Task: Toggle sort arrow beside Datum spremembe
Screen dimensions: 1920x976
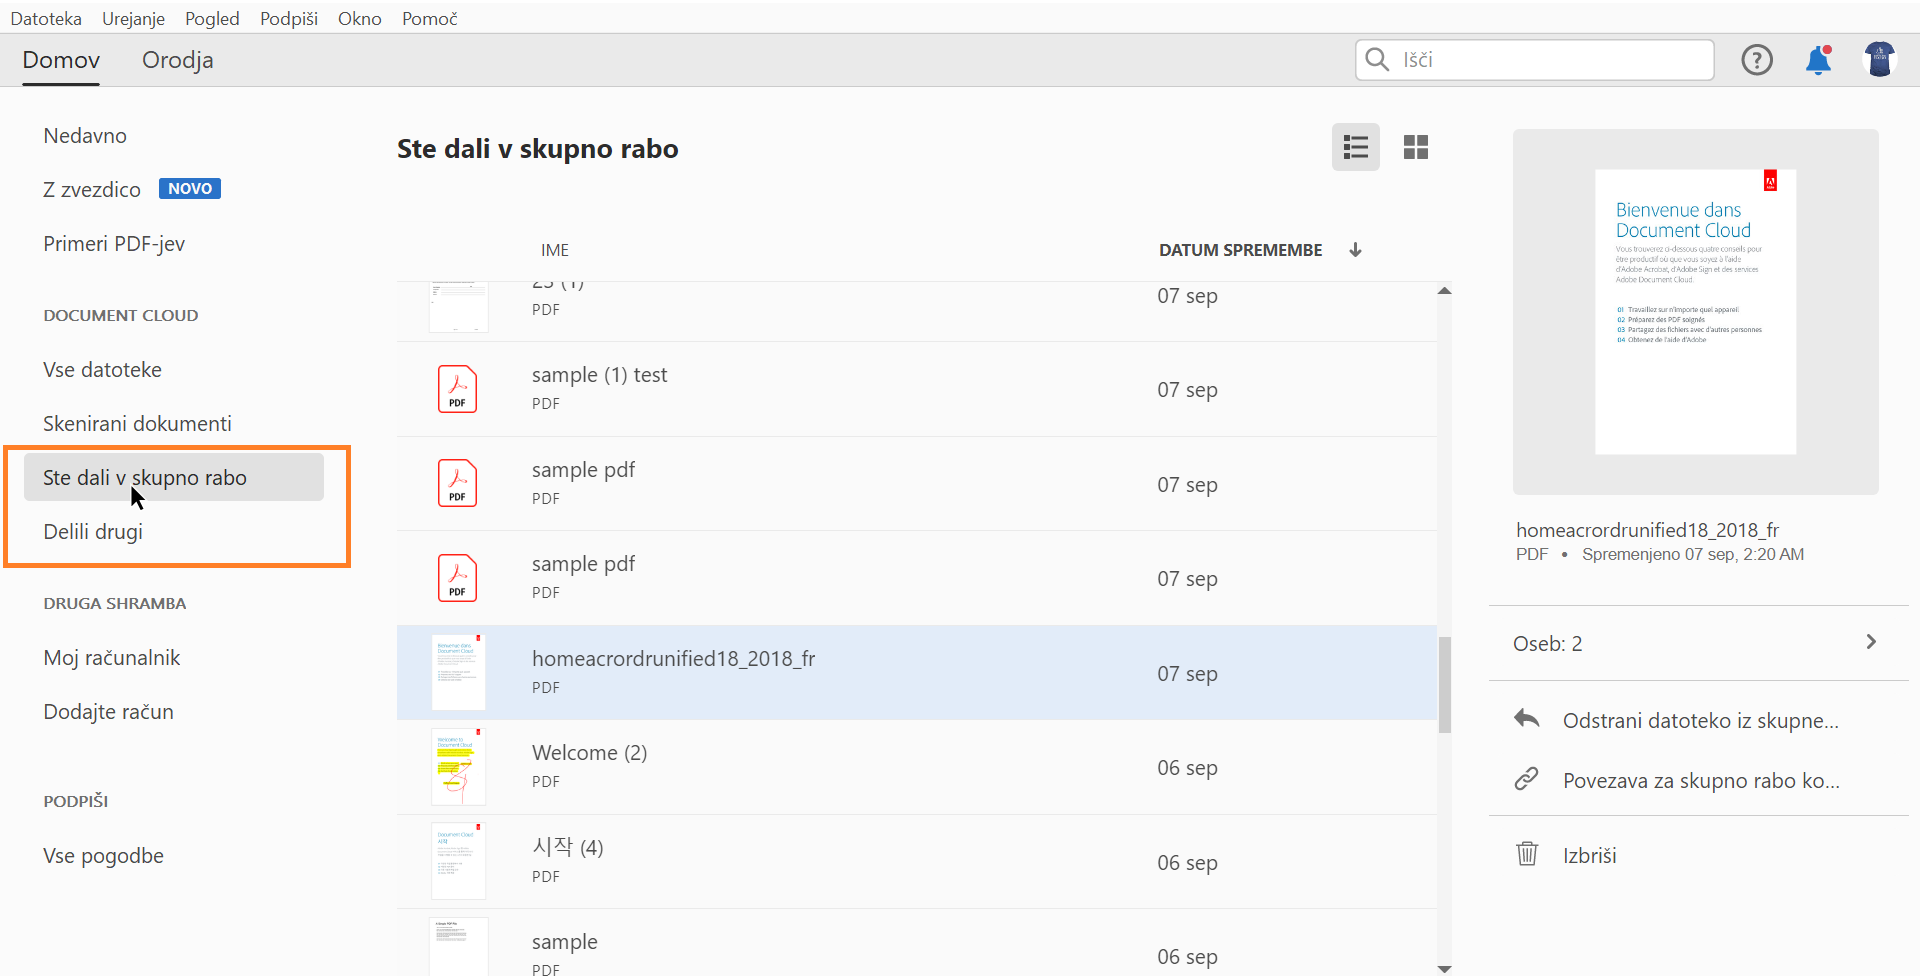Action: (1355, 250)
